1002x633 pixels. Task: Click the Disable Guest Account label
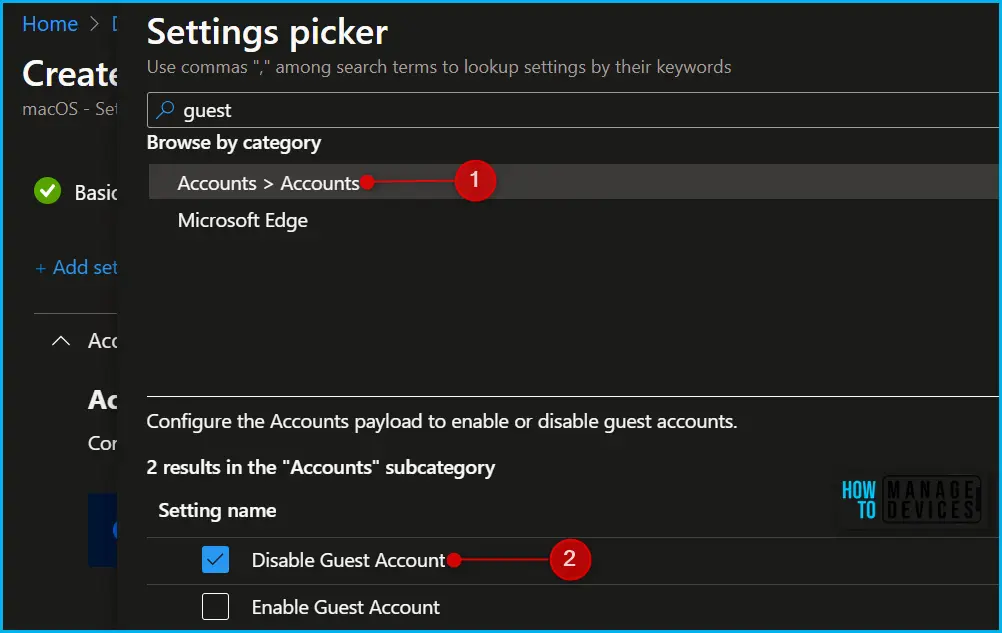(x=348, y=560)
